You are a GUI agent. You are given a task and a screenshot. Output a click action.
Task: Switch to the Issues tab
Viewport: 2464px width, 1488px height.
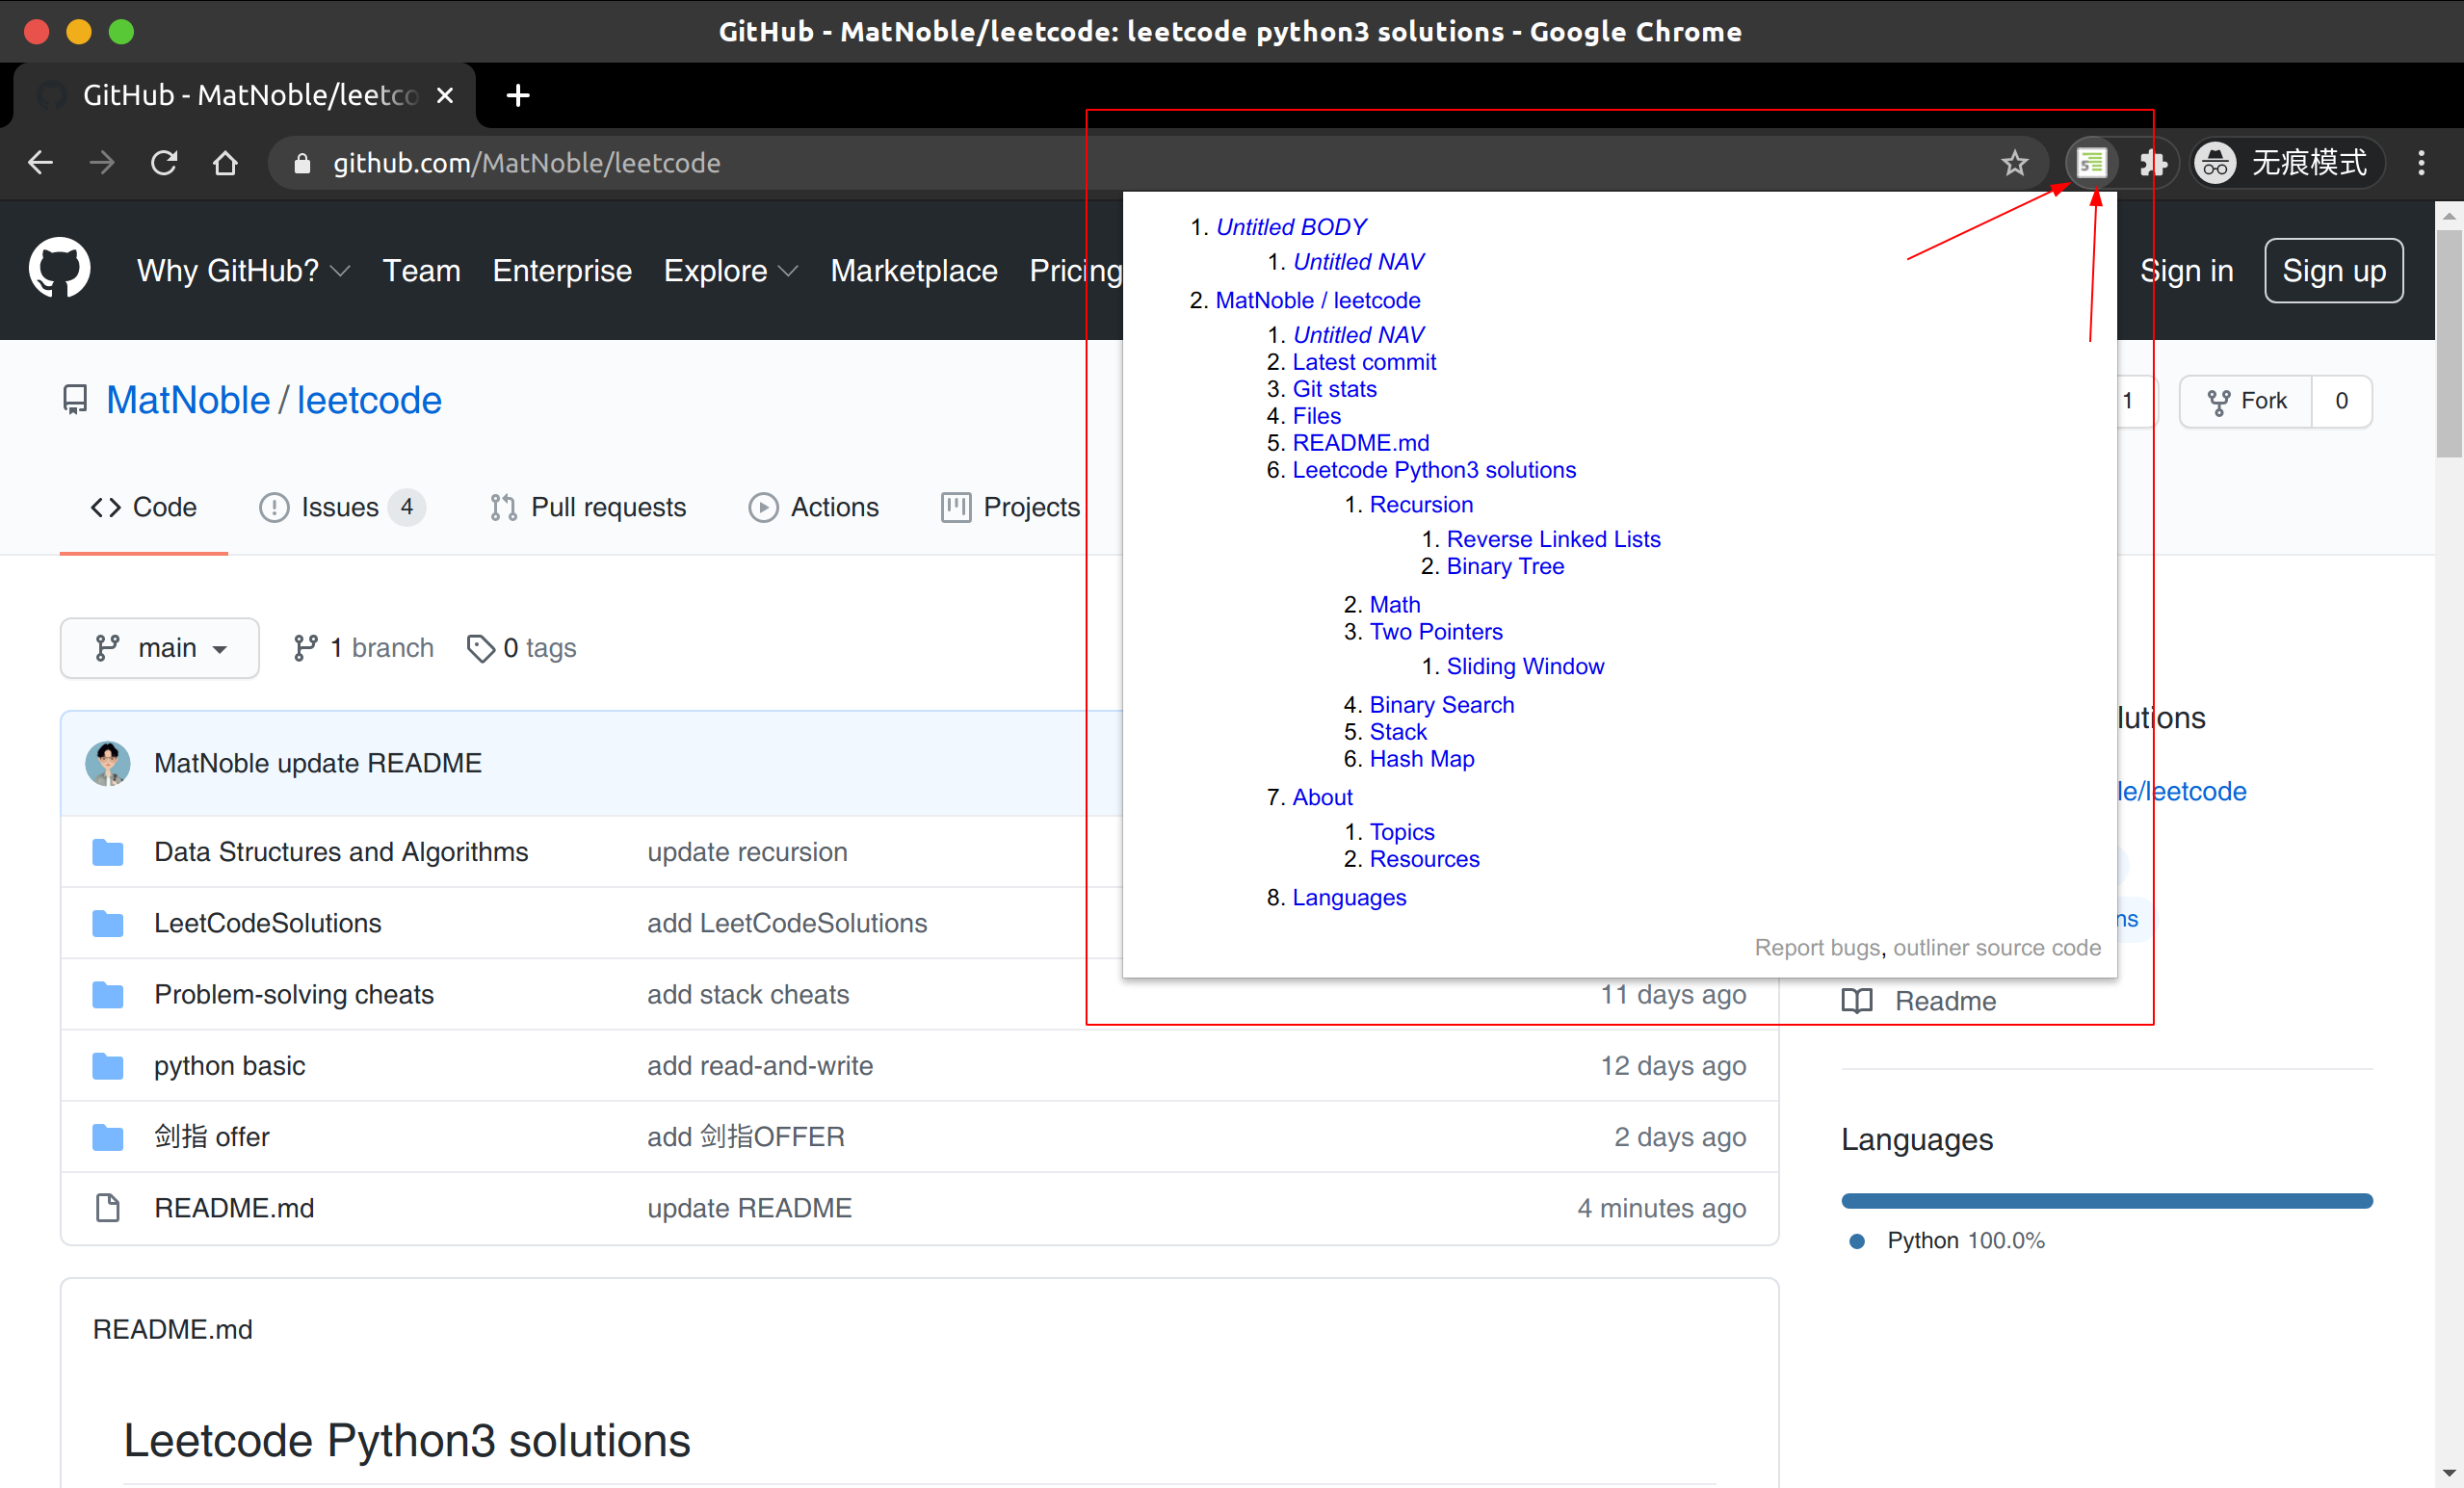pyautogui.click(x=341, y=507)
